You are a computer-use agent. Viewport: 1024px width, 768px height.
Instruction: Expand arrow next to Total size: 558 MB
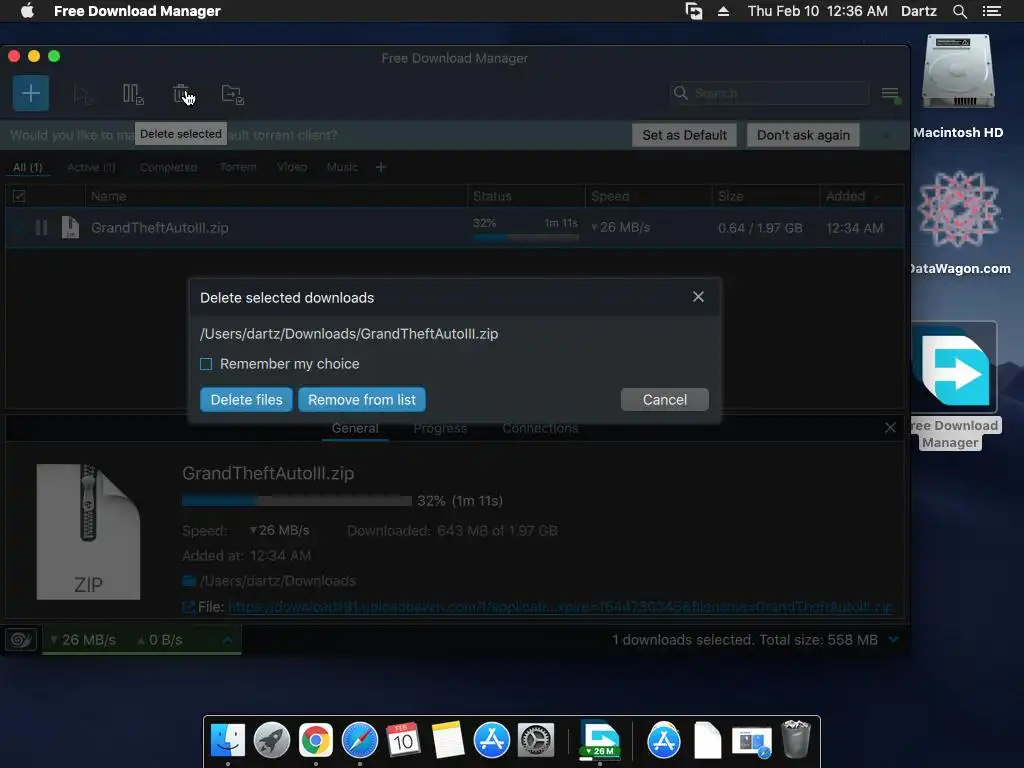(x=894, y=639)
